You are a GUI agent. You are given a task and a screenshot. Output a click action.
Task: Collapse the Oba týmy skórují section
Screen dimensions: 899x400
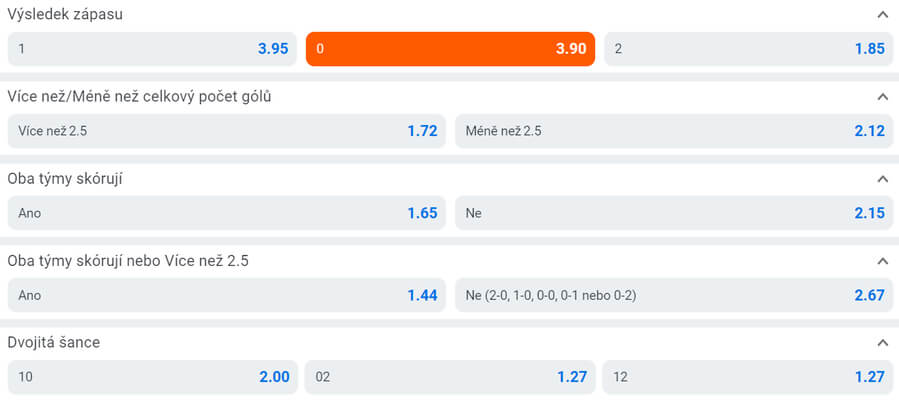[x=882, y=179]
